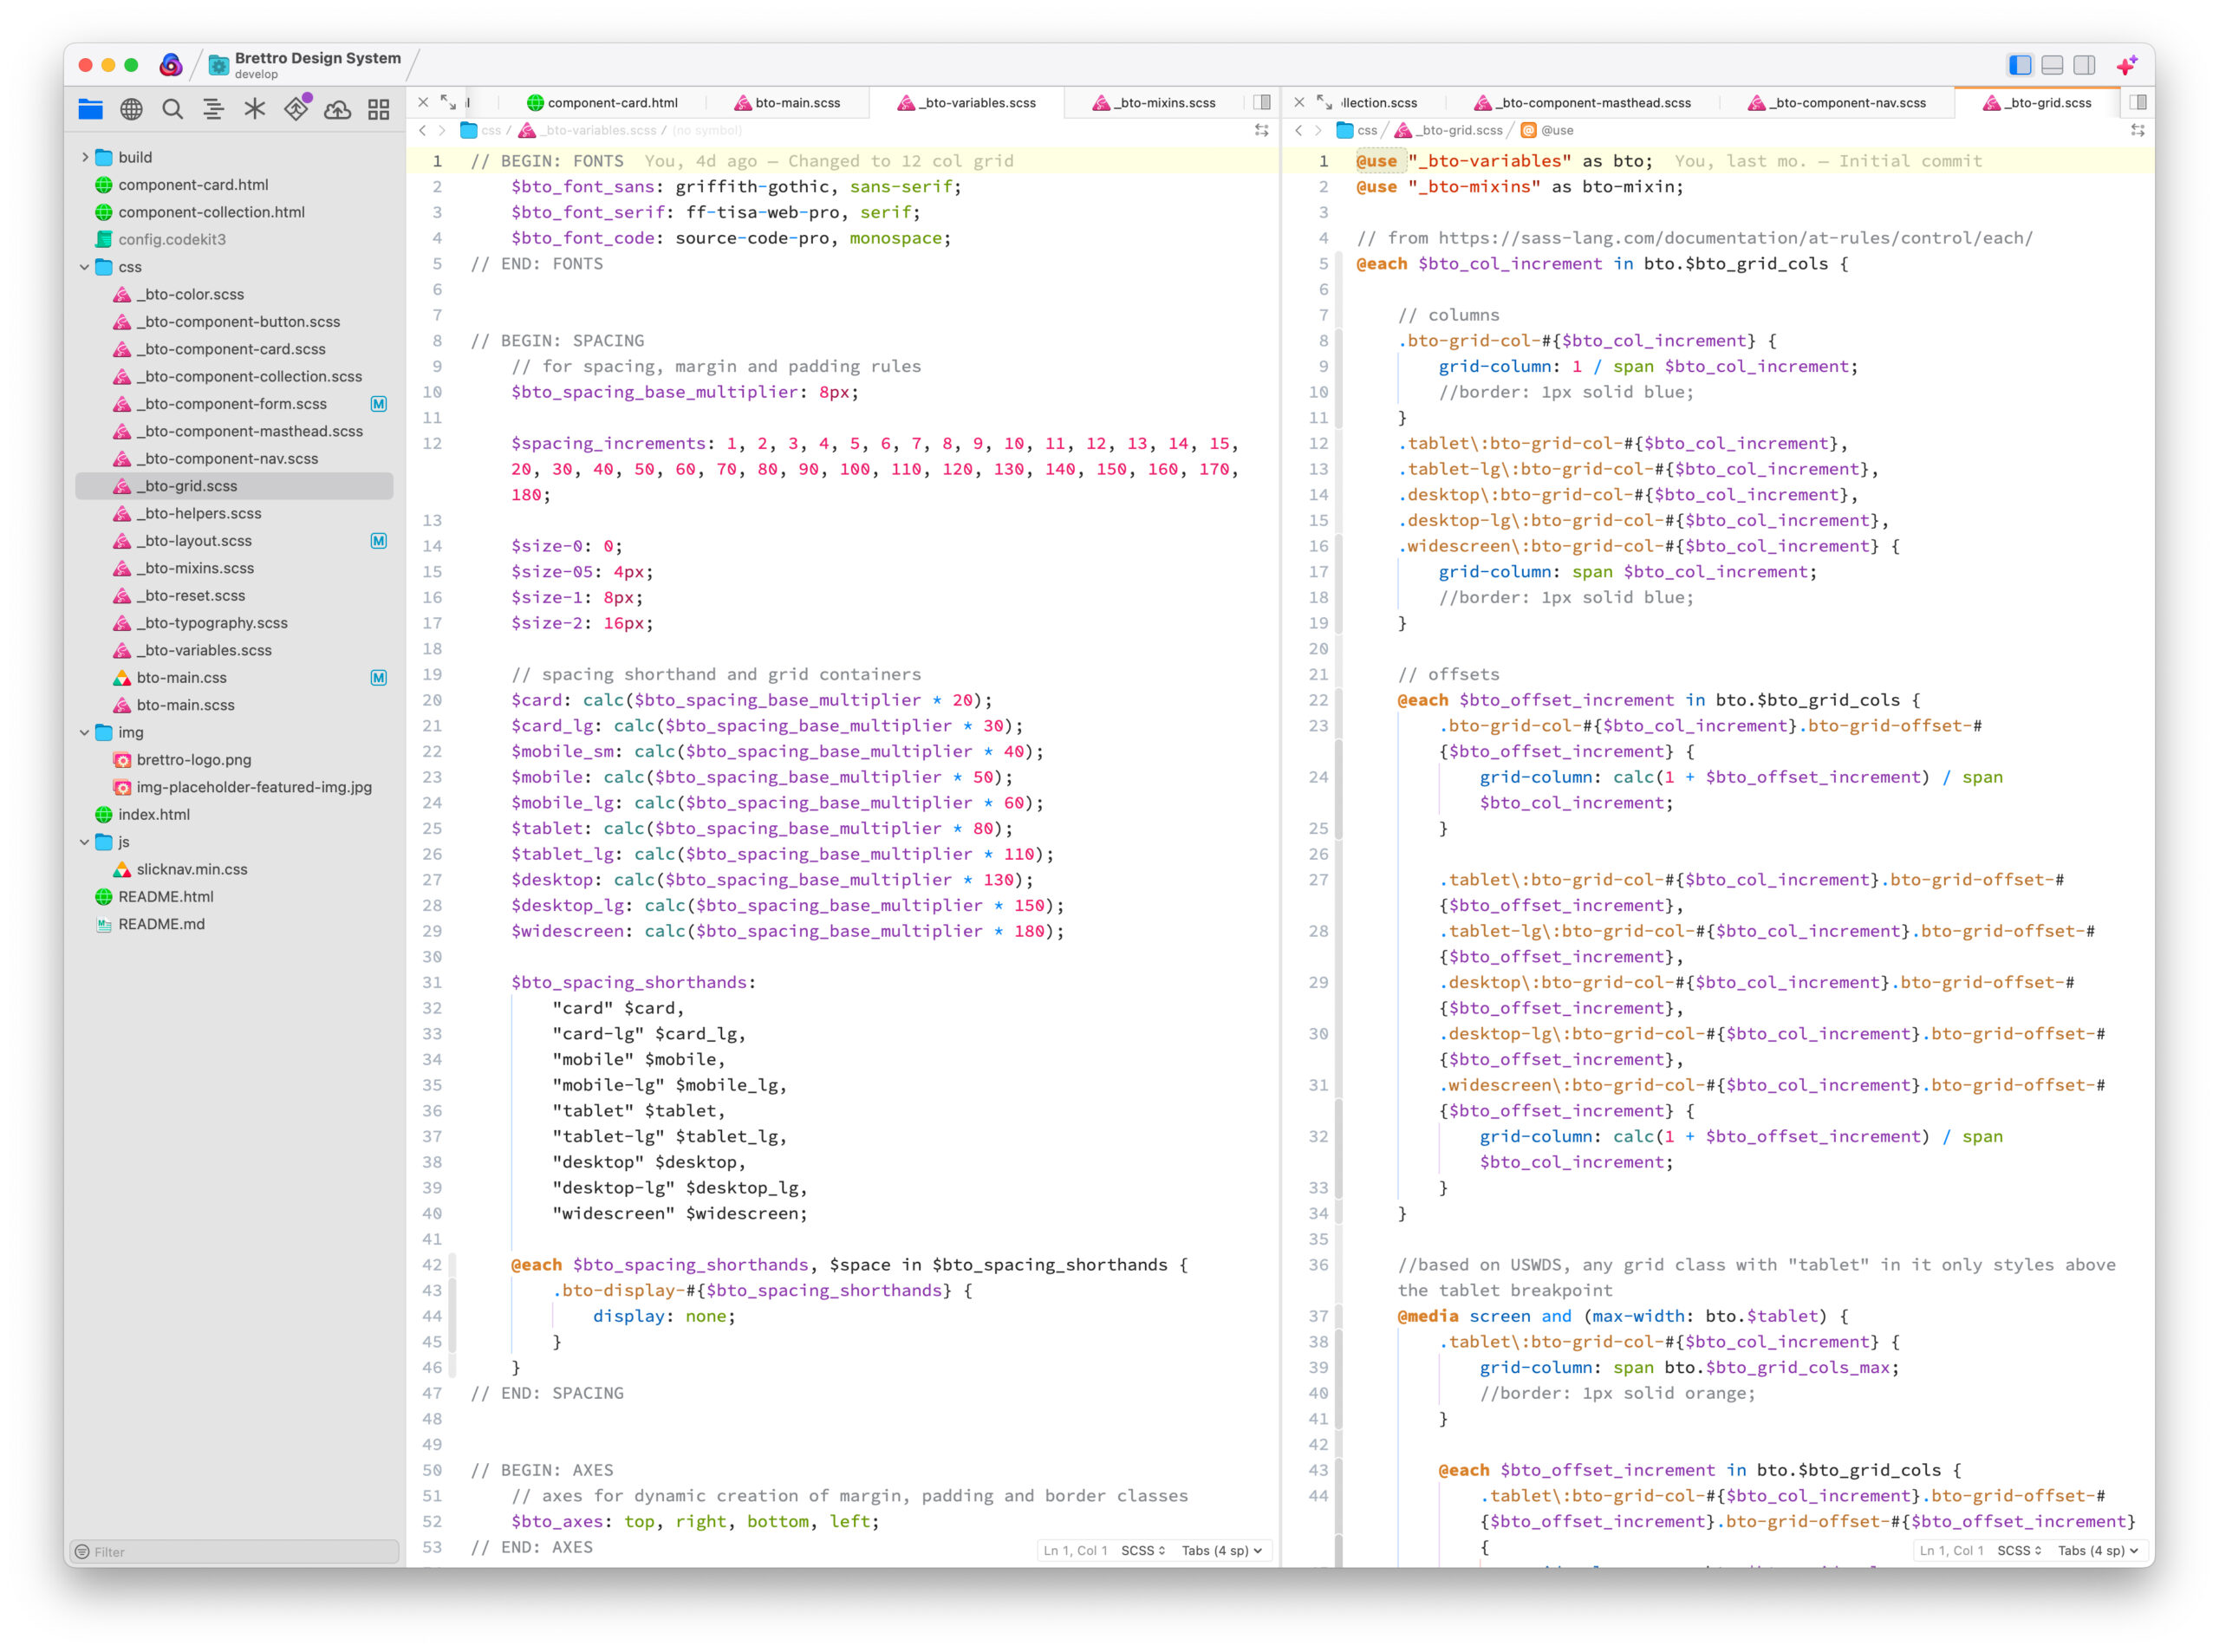Toggle split view in right pane tab bar

[2138, 102]
